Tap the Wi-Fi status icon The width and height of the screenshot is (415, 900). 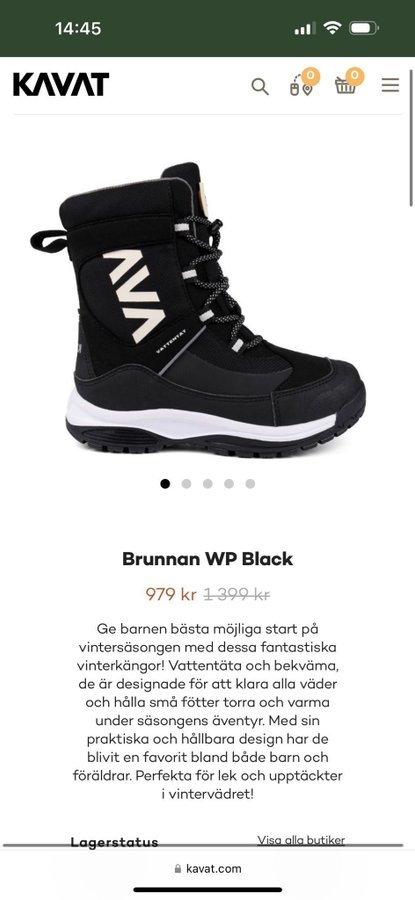click(332, 28)
